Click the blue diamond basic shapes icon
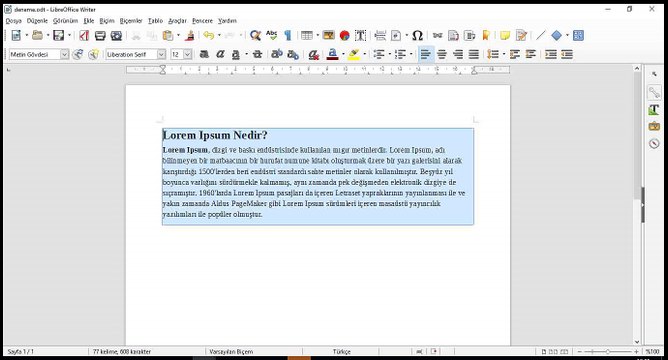The image size is (668, 360). point(556,35)
